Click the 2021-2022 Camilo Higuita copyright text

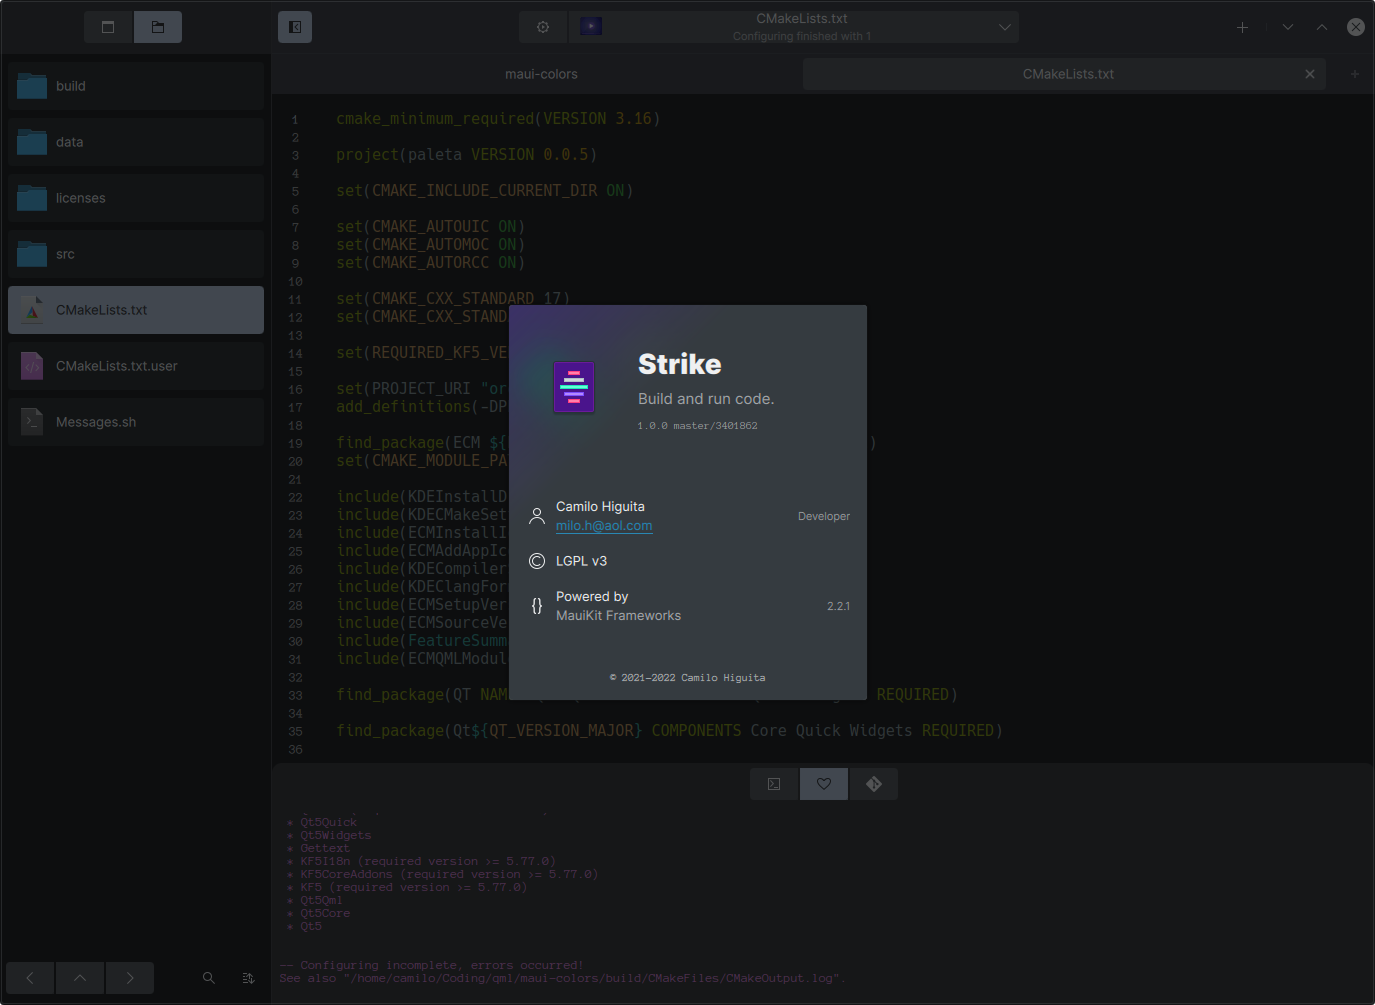(x=688, y=678)
